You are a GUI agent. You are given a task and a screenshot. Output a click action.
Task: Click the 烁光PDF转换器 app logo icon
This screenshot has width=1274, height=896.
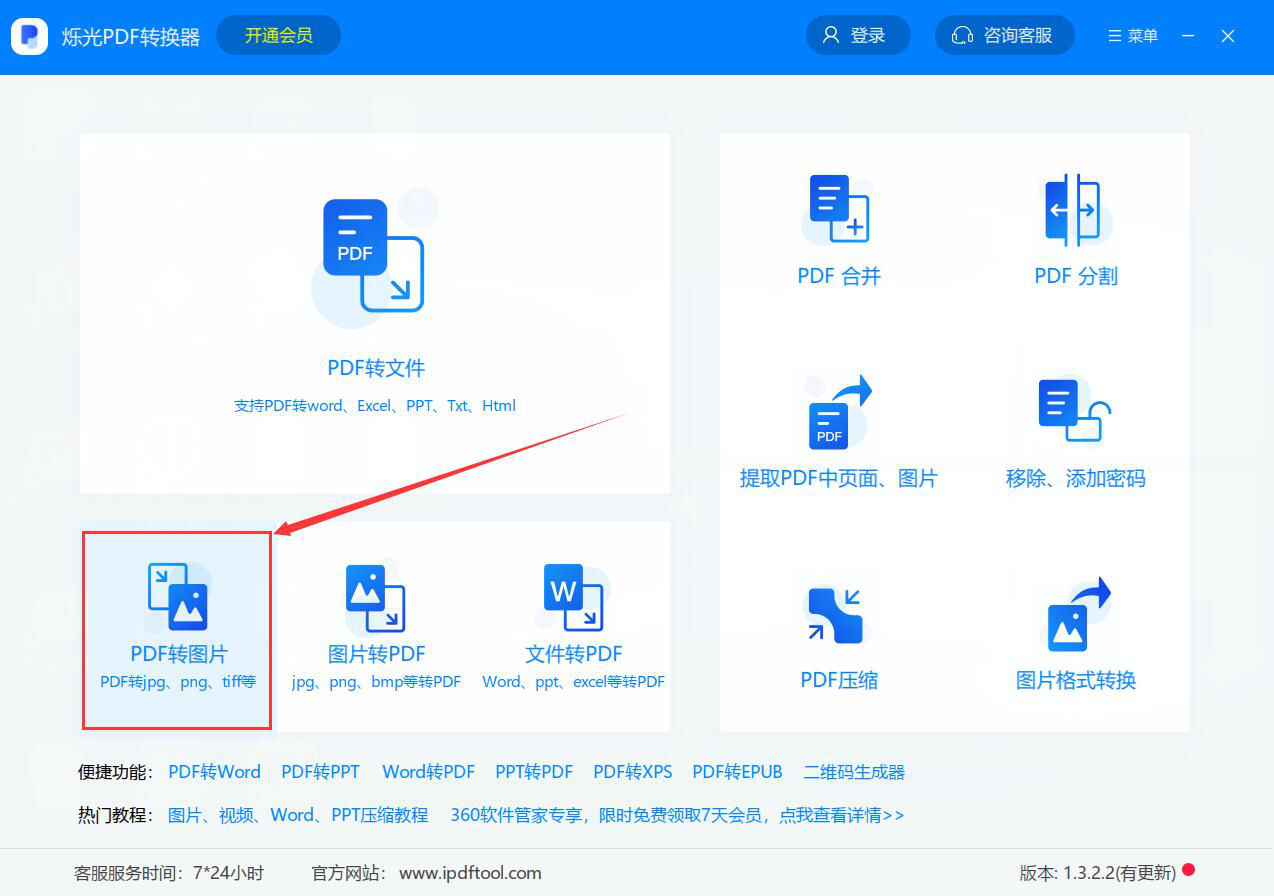[x=30, y=36]
